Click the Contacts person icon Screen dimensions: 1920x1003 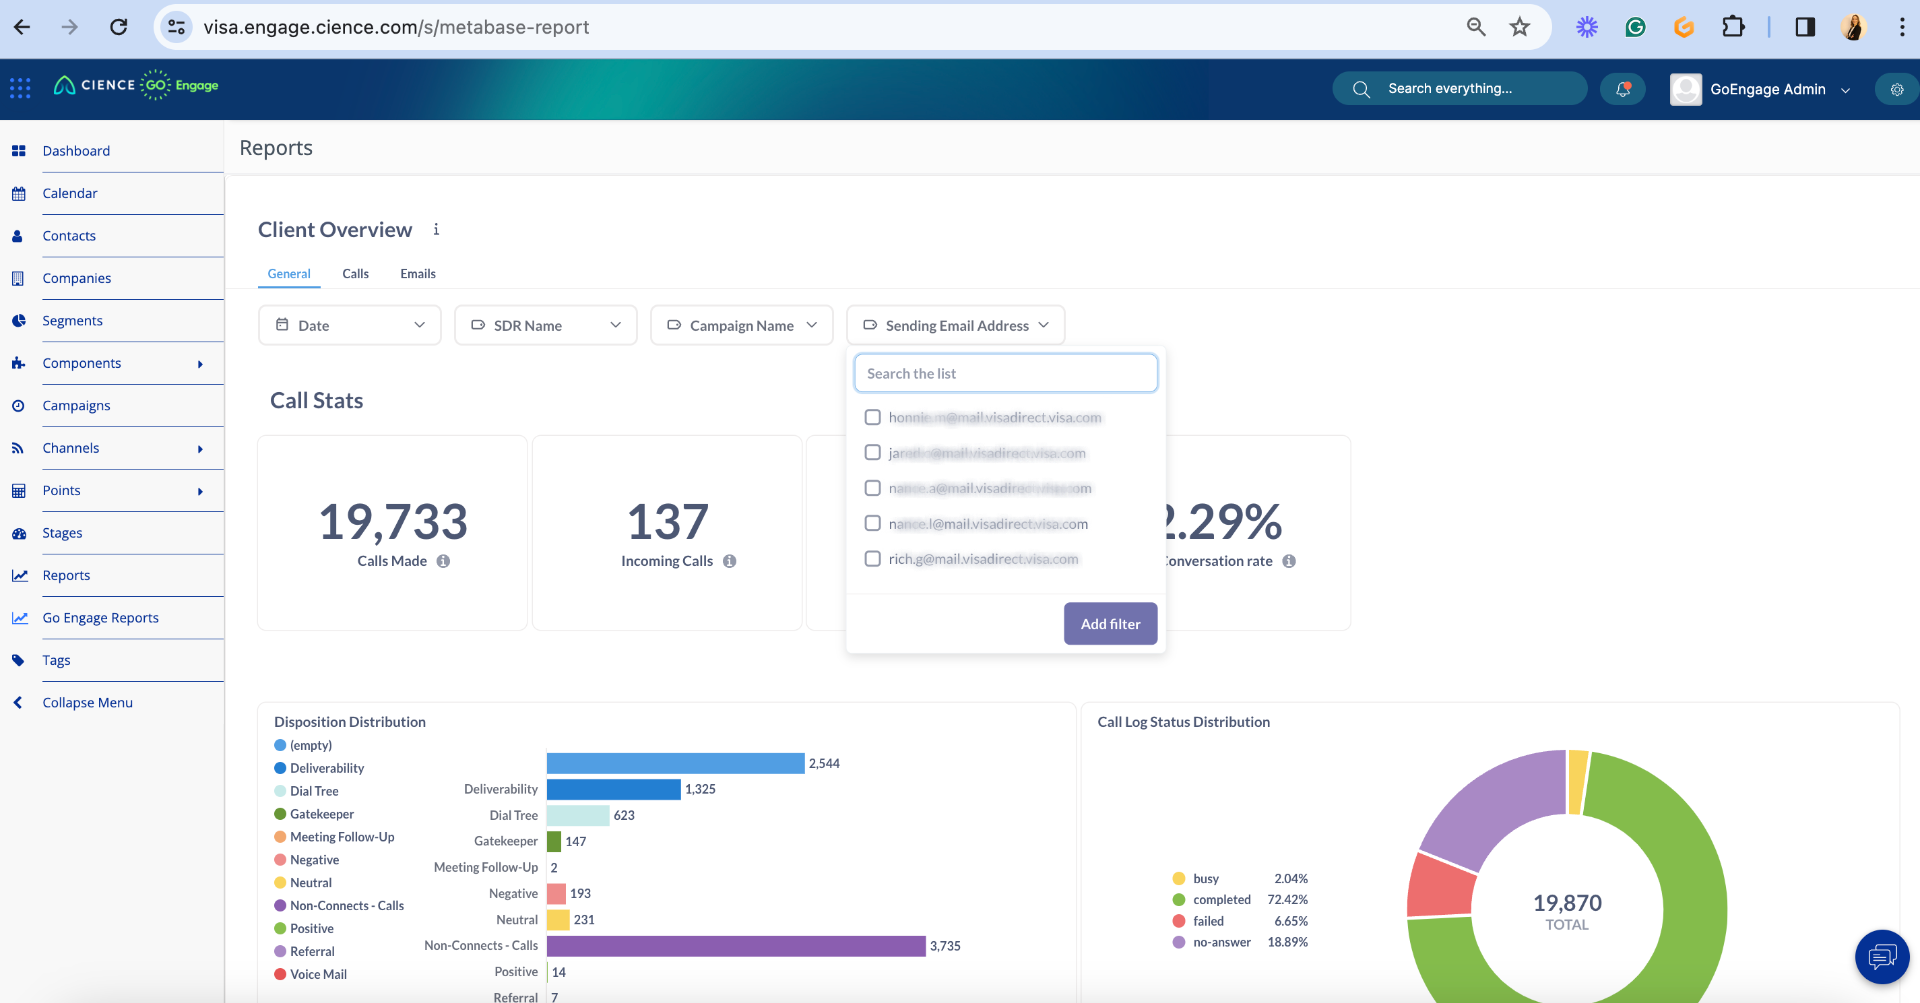click(x=18, y=236)
